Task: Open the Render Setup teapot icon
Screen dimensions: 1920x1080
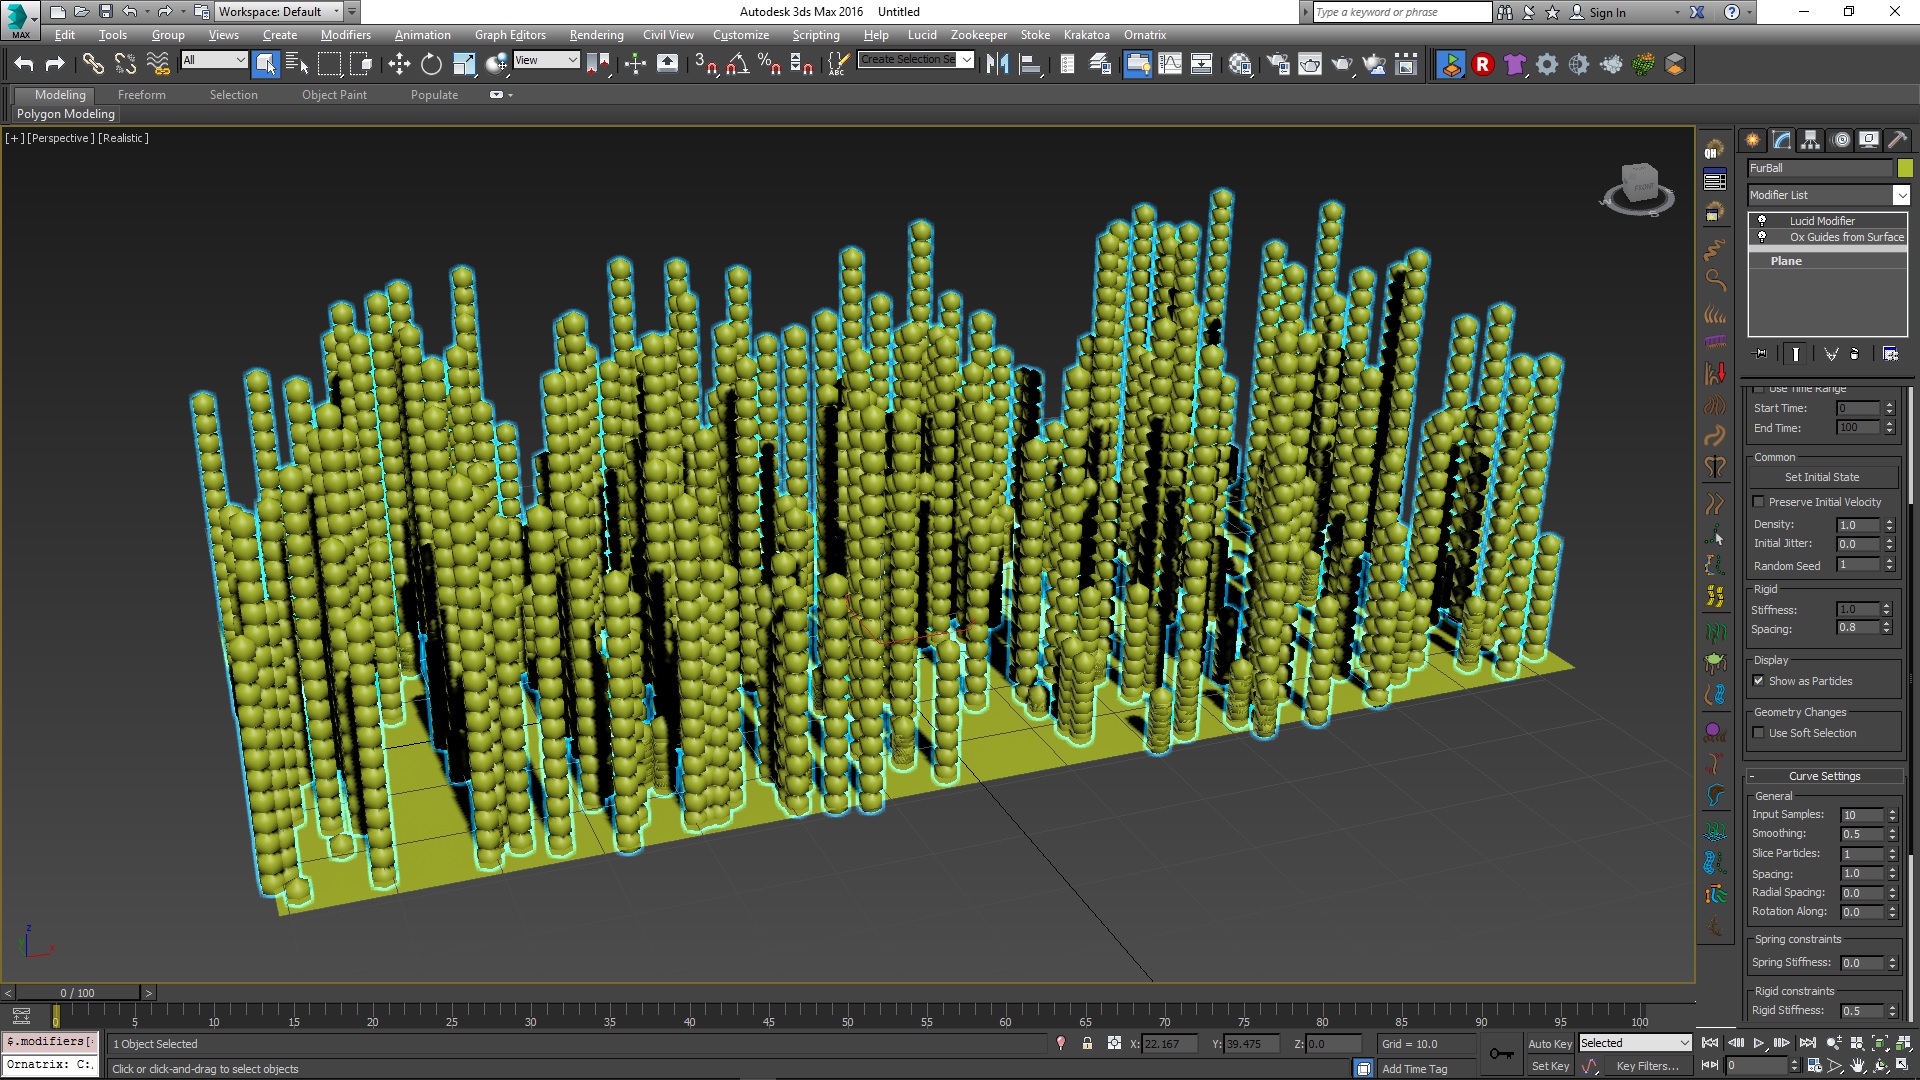Action: click(1277, 64)
